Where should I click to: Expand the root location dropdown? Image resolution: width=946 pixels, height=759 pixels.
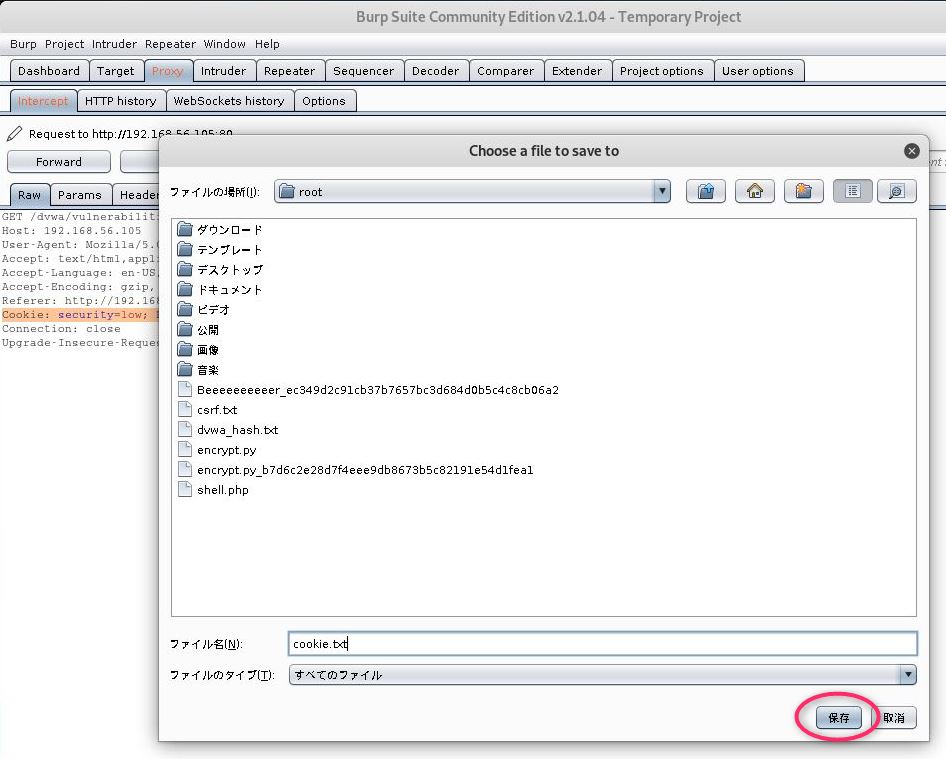click(x=662, y=191)
